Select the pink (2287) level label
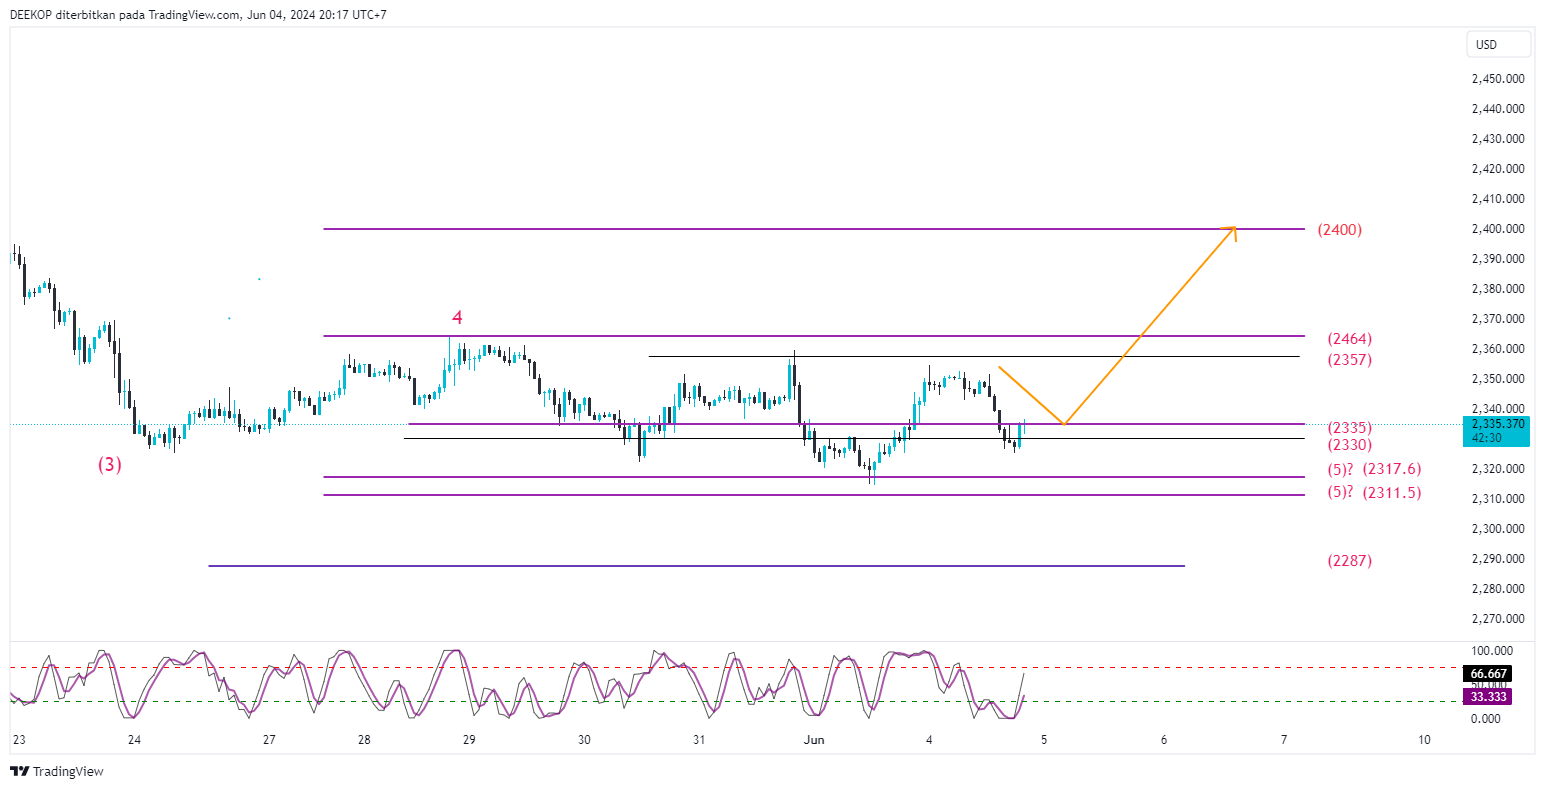This screenshot has width=1545, height=789. coord(1350,560)
